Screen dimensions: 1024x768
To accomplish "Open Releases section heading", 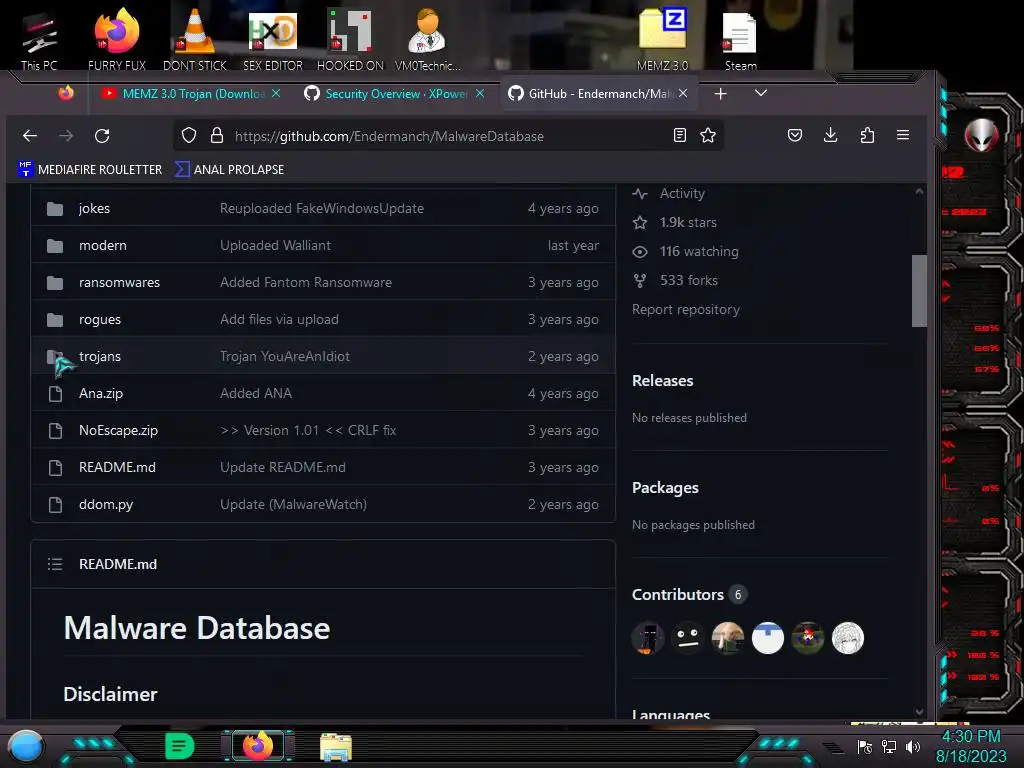I will point(662,381).
